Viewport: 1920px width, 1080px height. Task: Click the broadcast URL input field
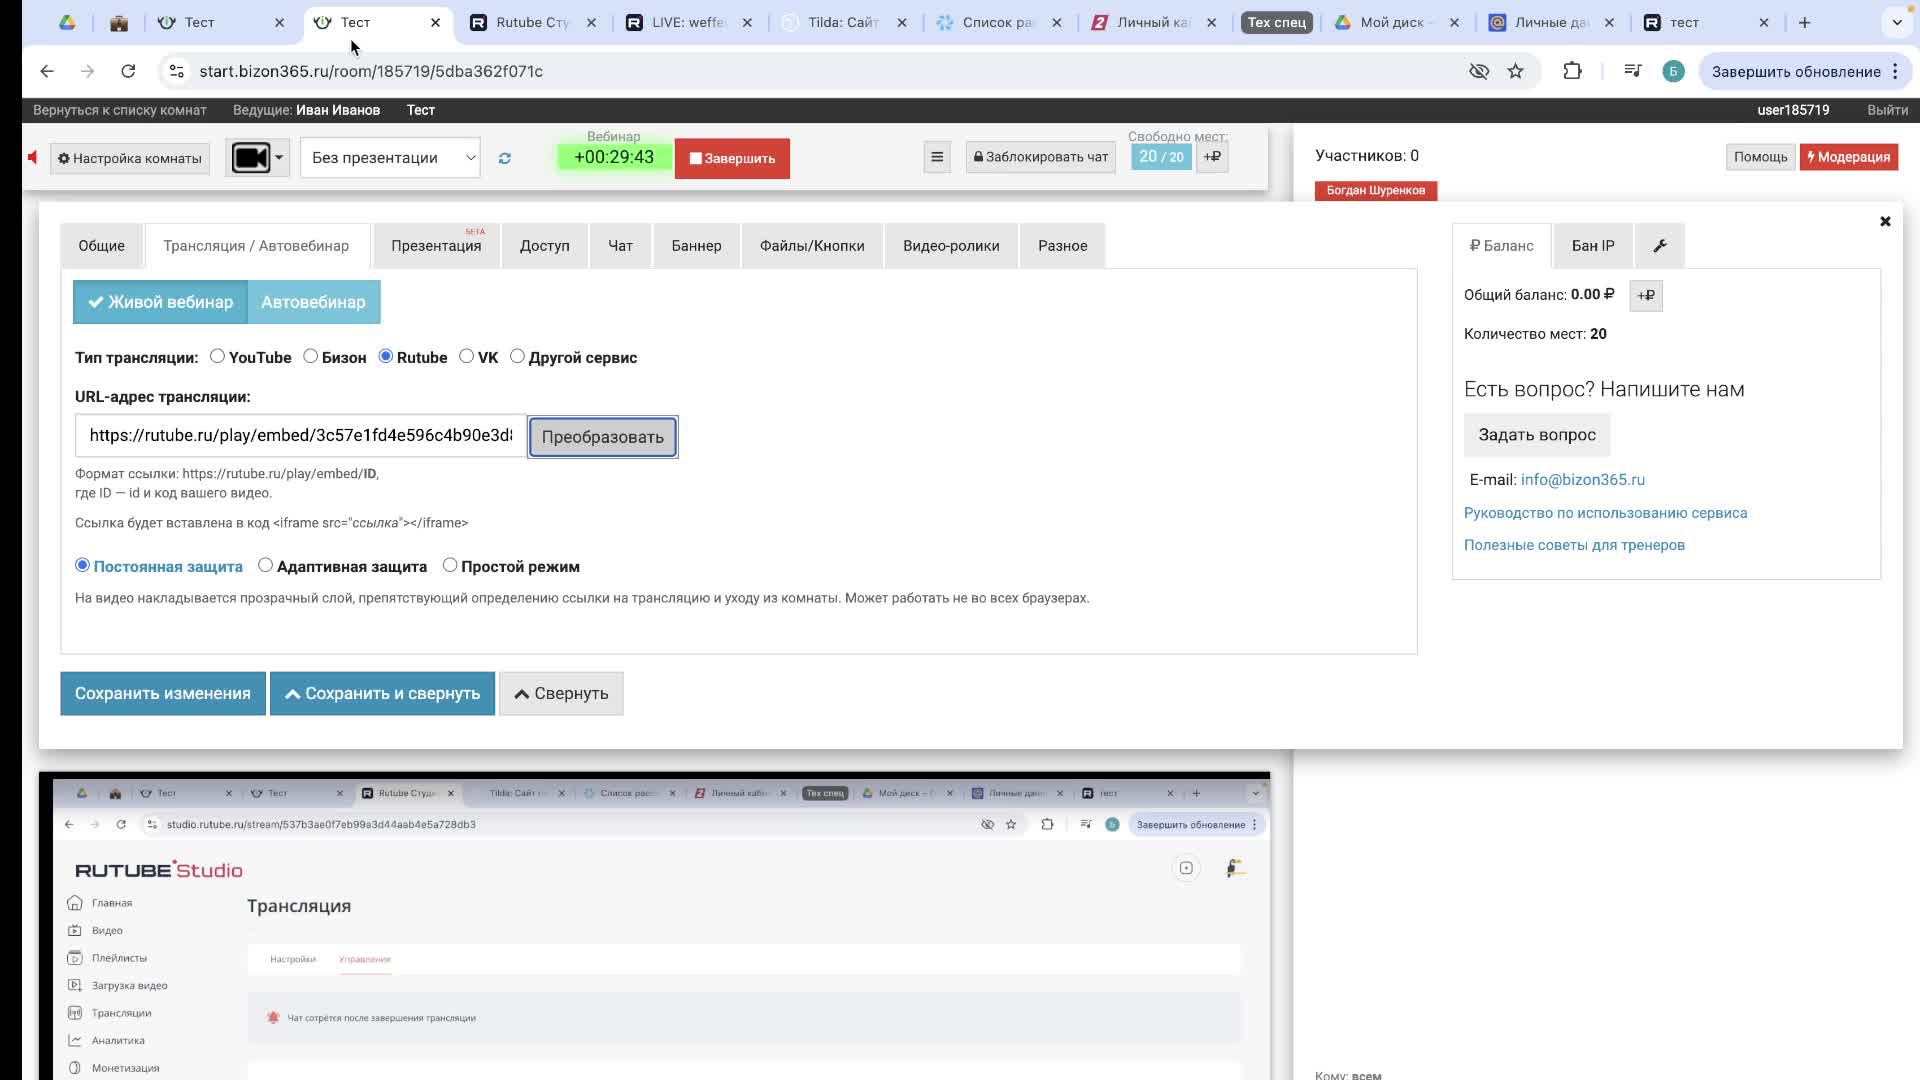(x=300, y=436)
